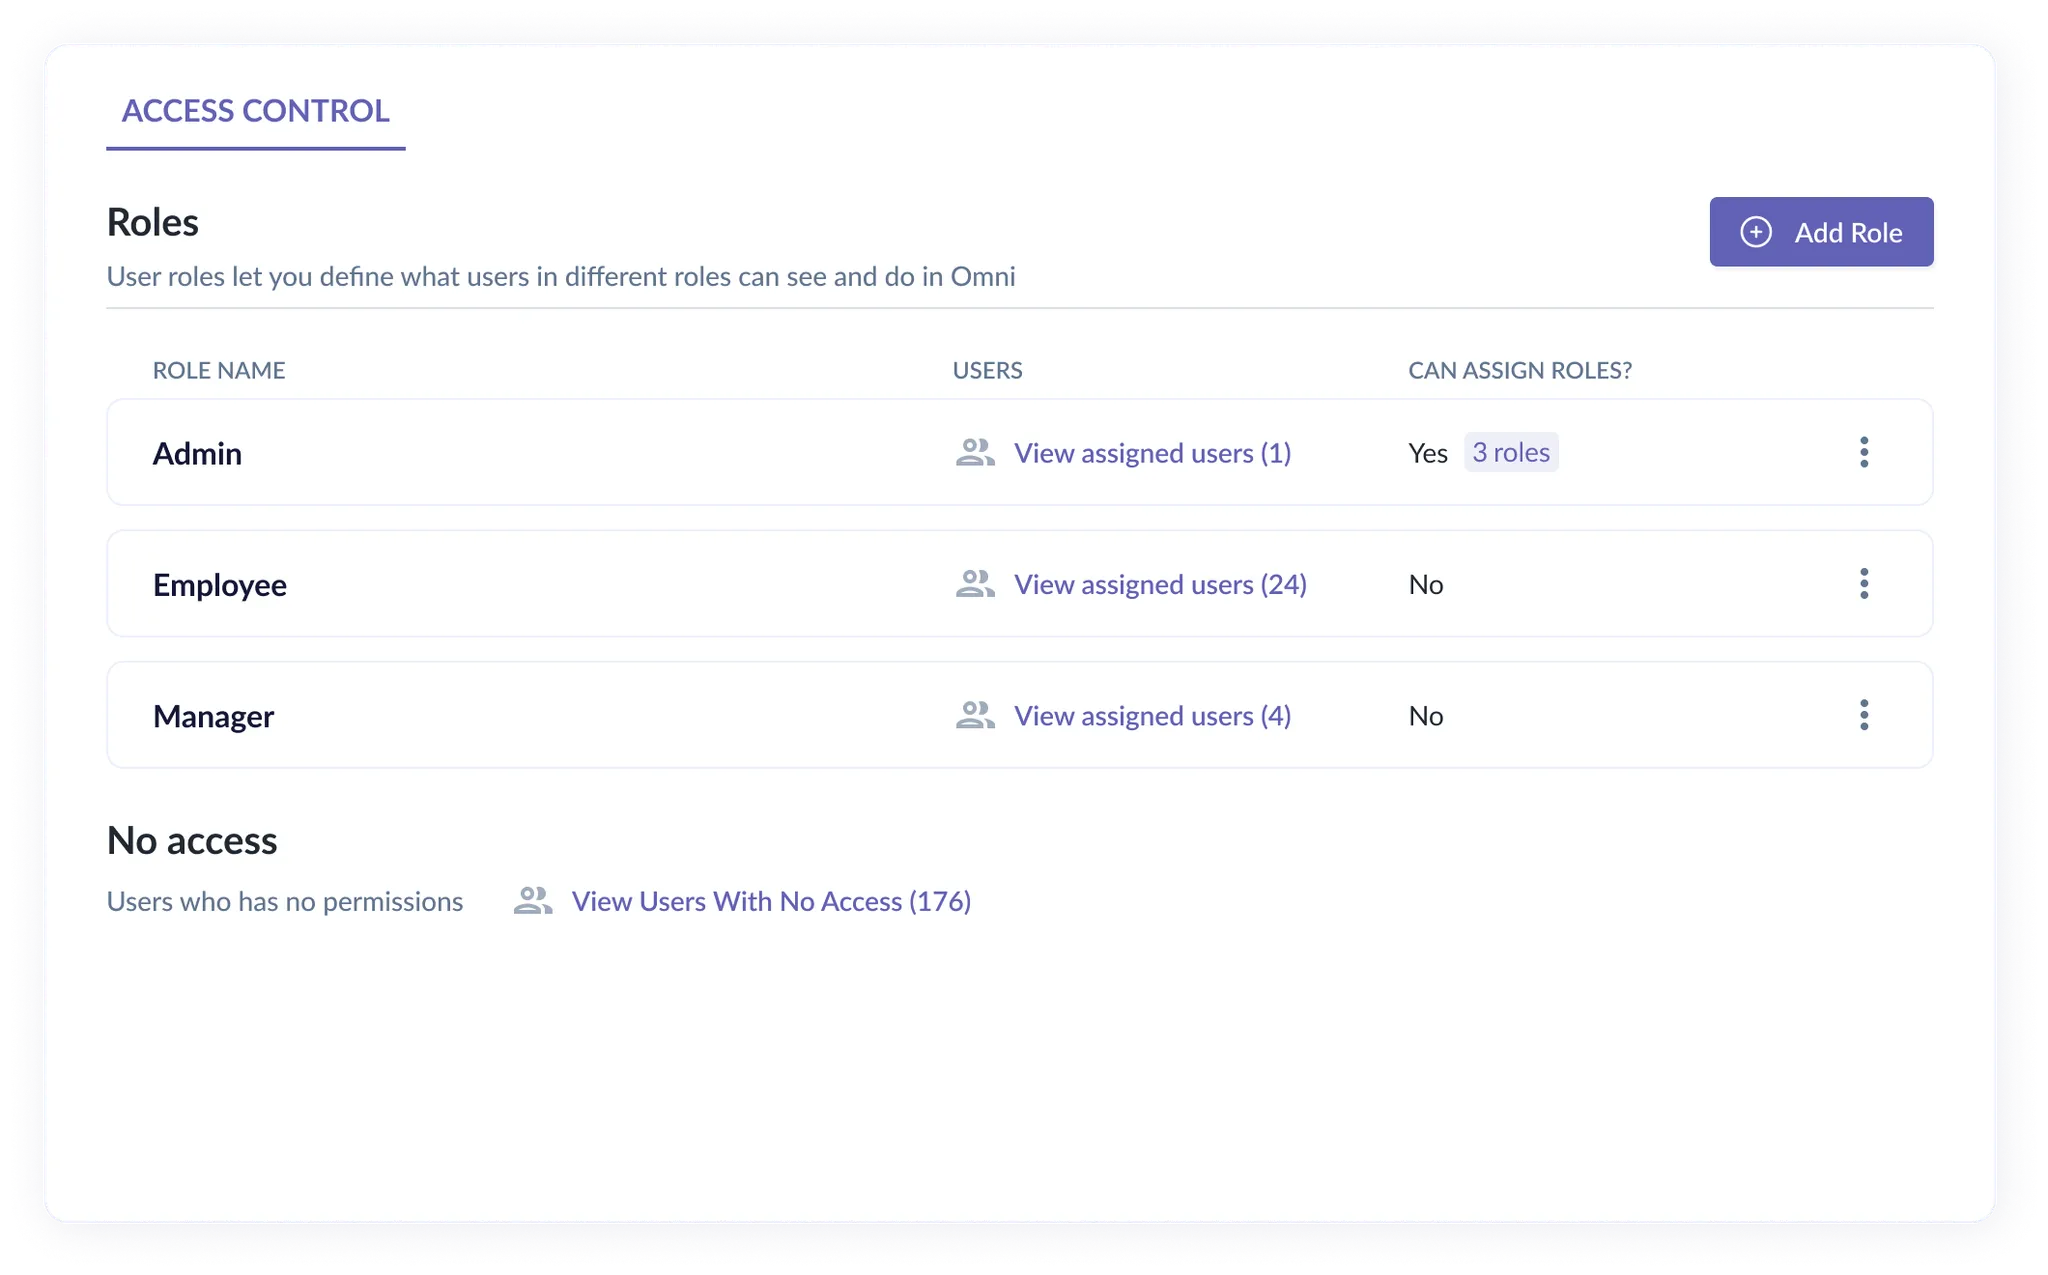Switch to the Access Control tab
This screenshot has height=1275, width=2048.
click(256, 111)
